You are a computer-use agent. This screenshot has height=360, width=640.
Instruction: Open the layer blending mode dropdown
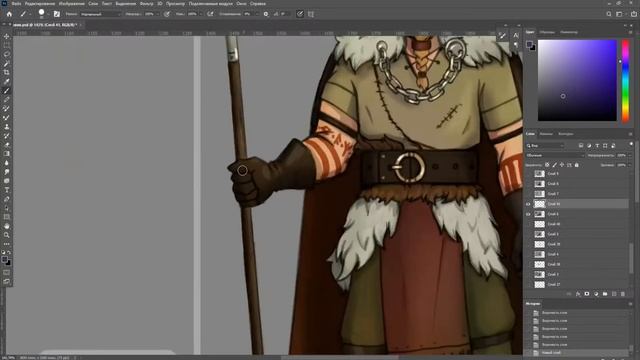(x=556, y=156)
